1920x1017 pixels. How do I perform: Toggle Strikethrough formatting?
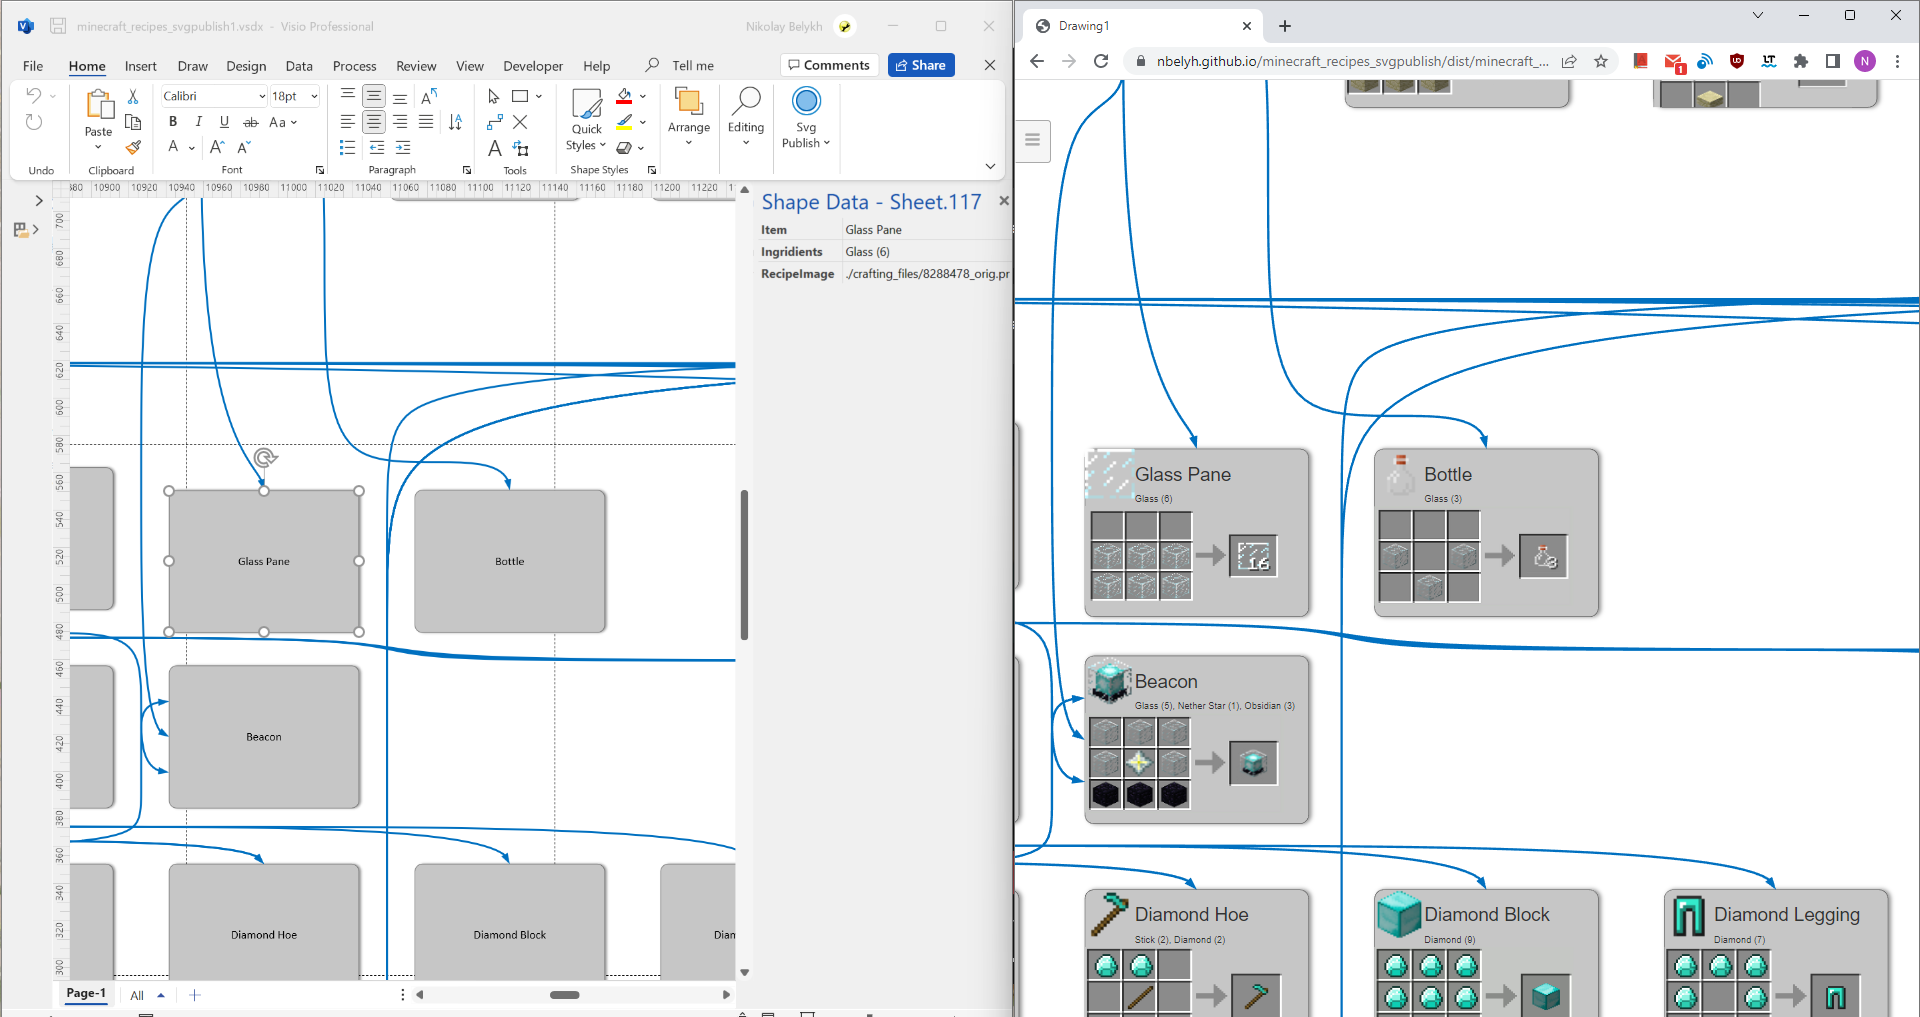coord(251,122)
